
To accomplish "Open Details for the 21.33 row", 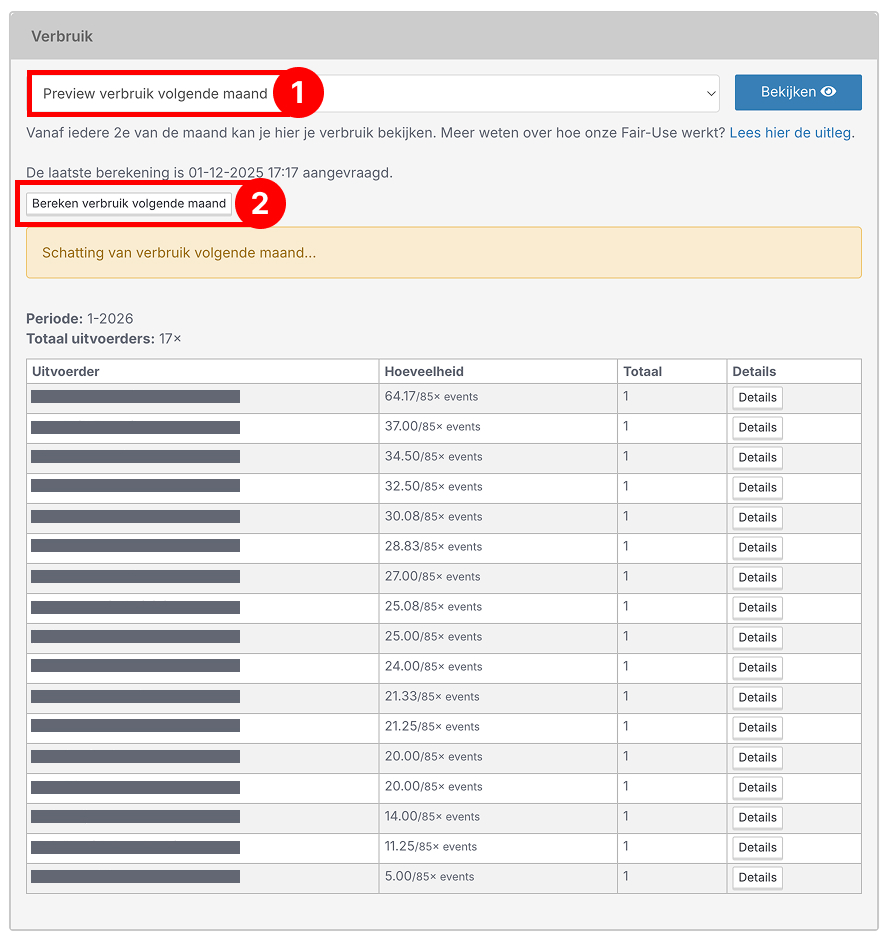I will pos(757,698).
